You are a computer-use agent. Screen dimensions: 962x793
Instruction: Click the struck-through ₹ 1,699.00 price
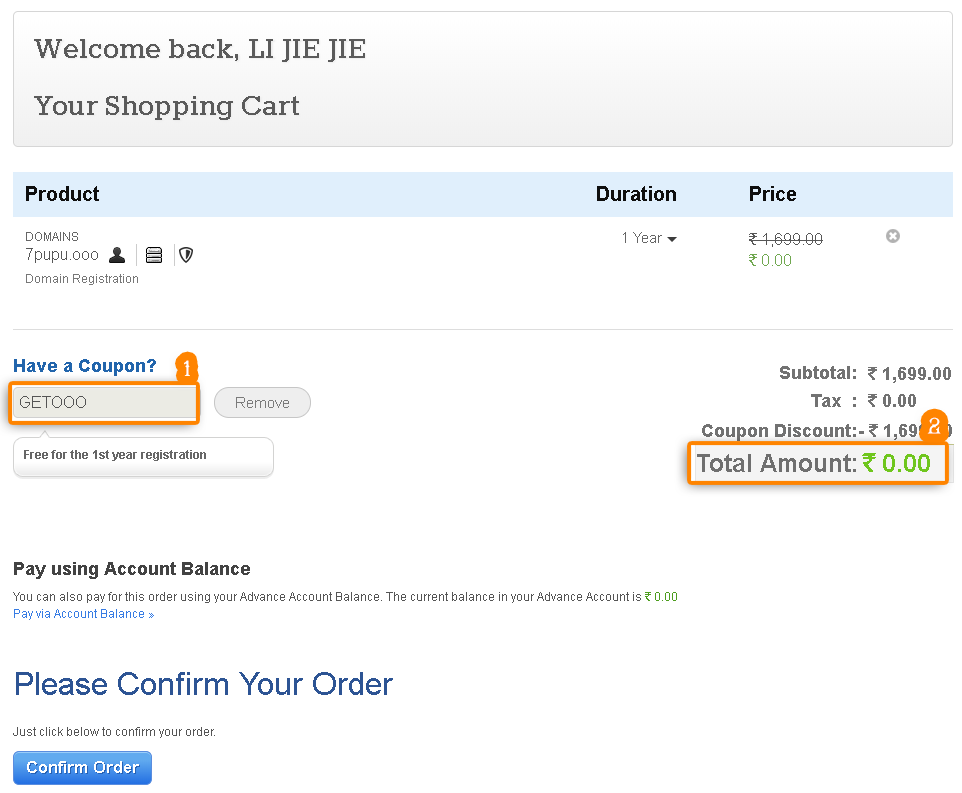pyautogui.click(x=785, y=239)
